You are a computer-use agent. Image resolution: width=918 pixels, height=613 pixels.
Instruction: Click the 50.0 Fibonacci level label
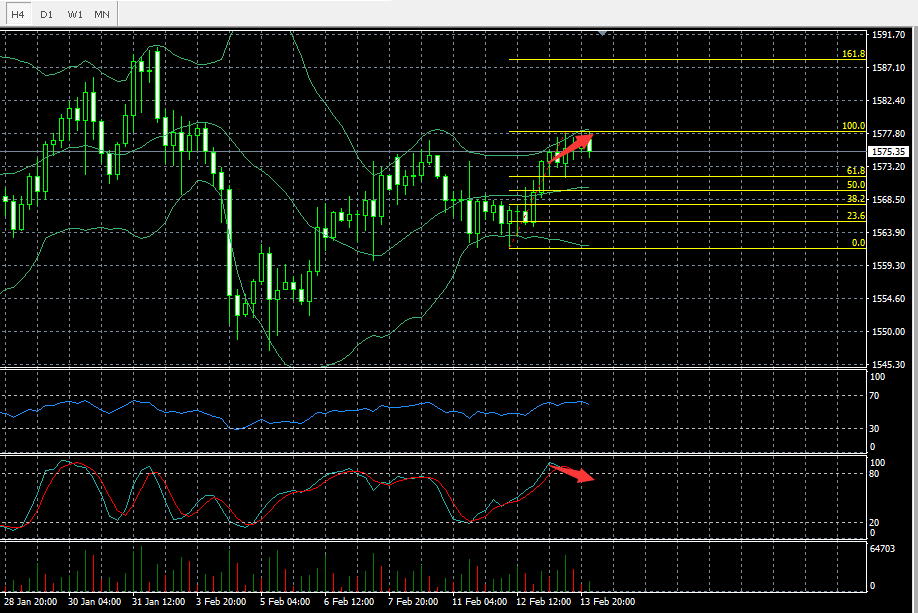[855, 184]
